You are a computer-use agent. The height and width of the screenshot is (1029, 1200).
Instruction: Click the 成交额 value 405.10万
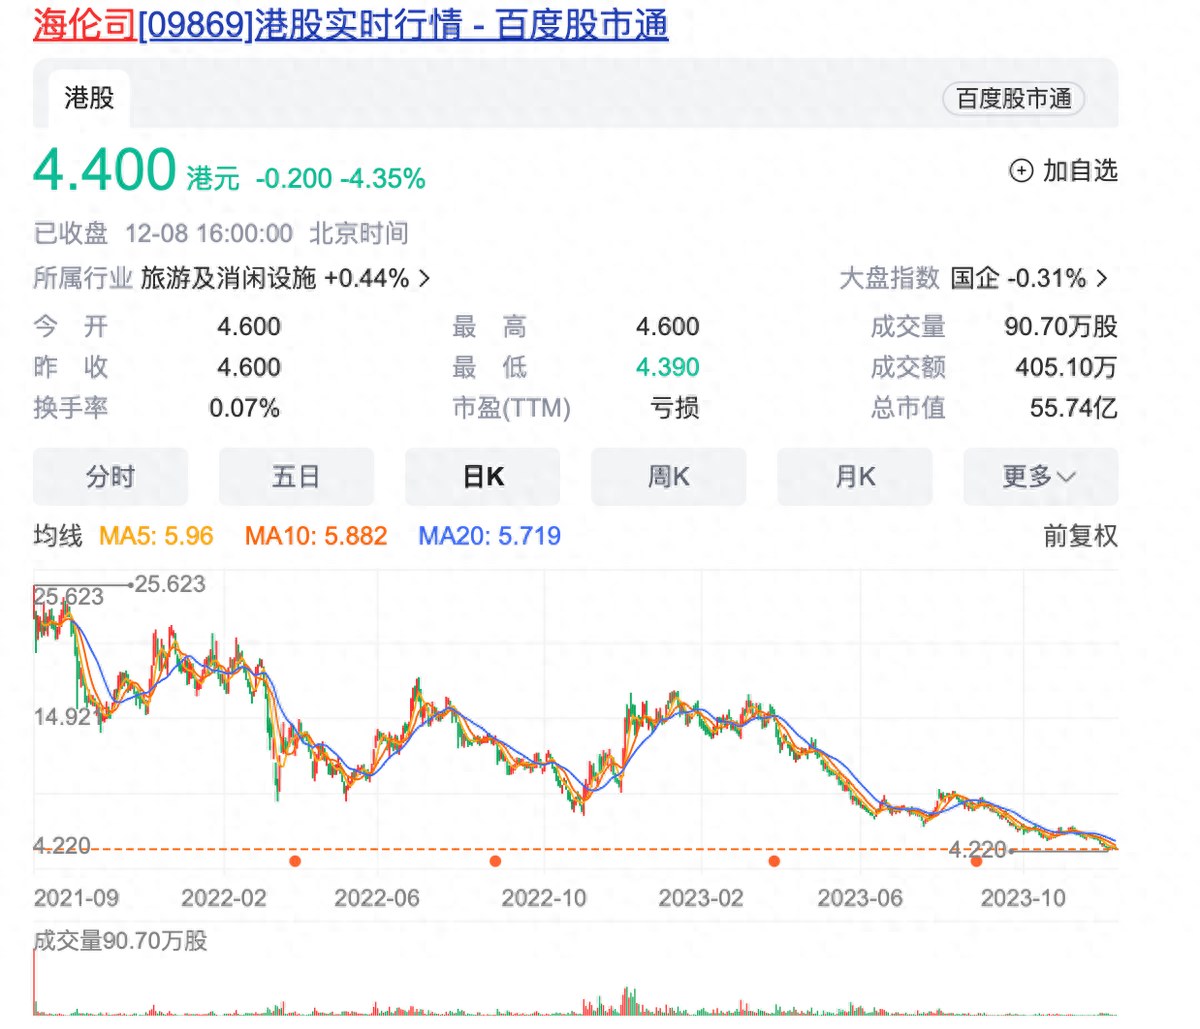tap(1066, 367)
